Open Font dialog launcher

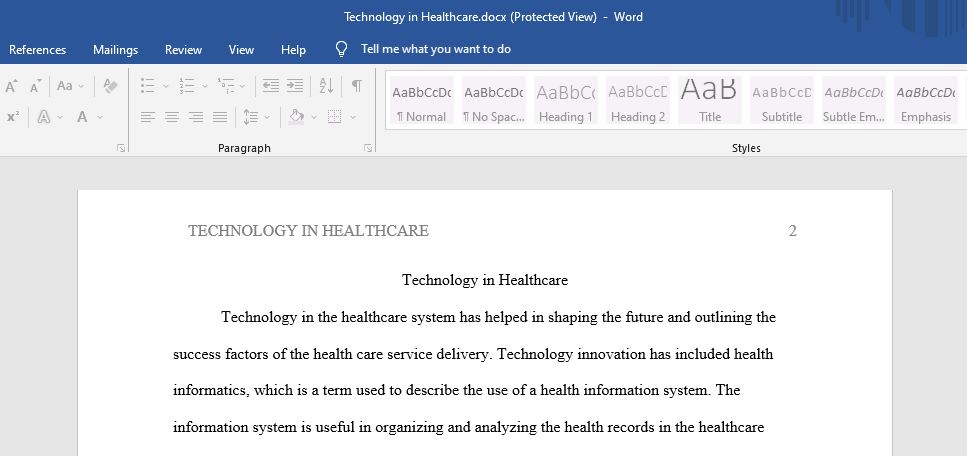tap(121, 148)
